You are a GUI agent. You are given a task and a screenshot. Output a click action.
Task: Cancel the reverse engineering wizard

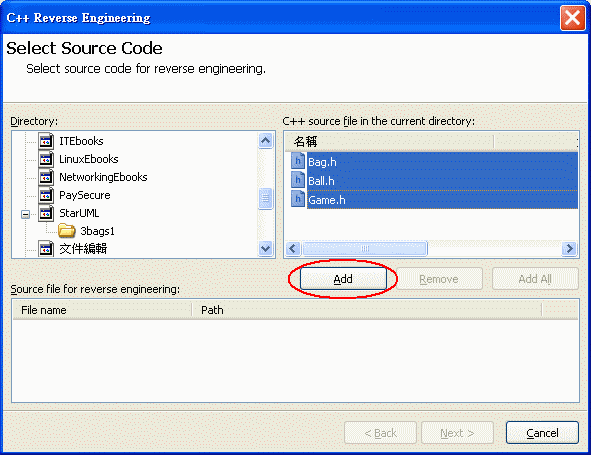[x=542, y=433]
